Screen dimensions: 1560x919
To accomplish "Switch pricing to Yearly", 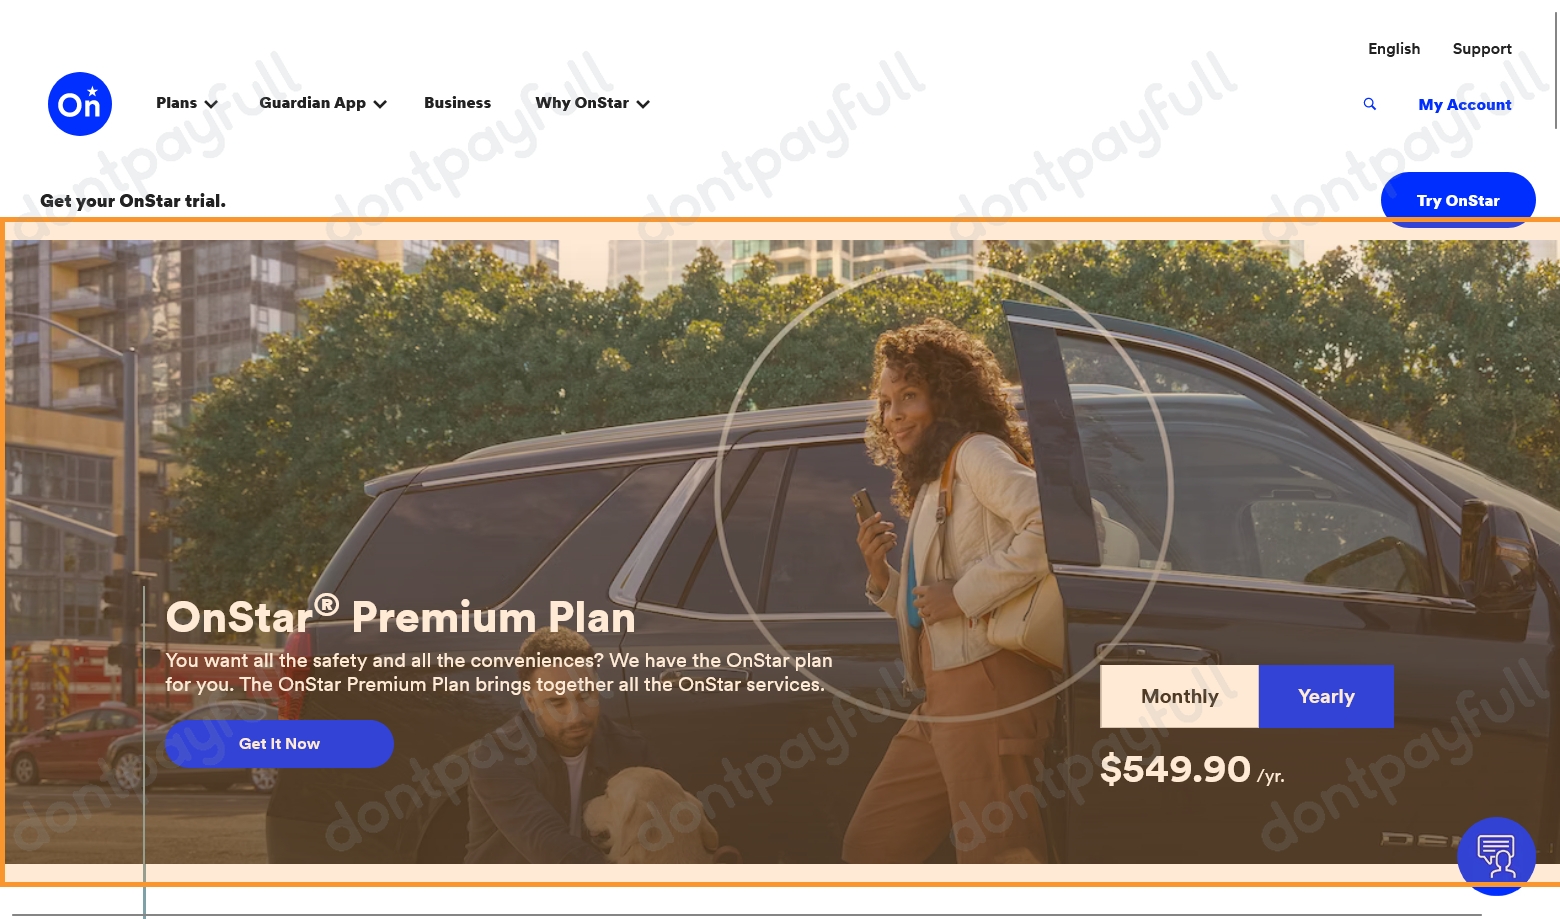I will [1326, 696].
